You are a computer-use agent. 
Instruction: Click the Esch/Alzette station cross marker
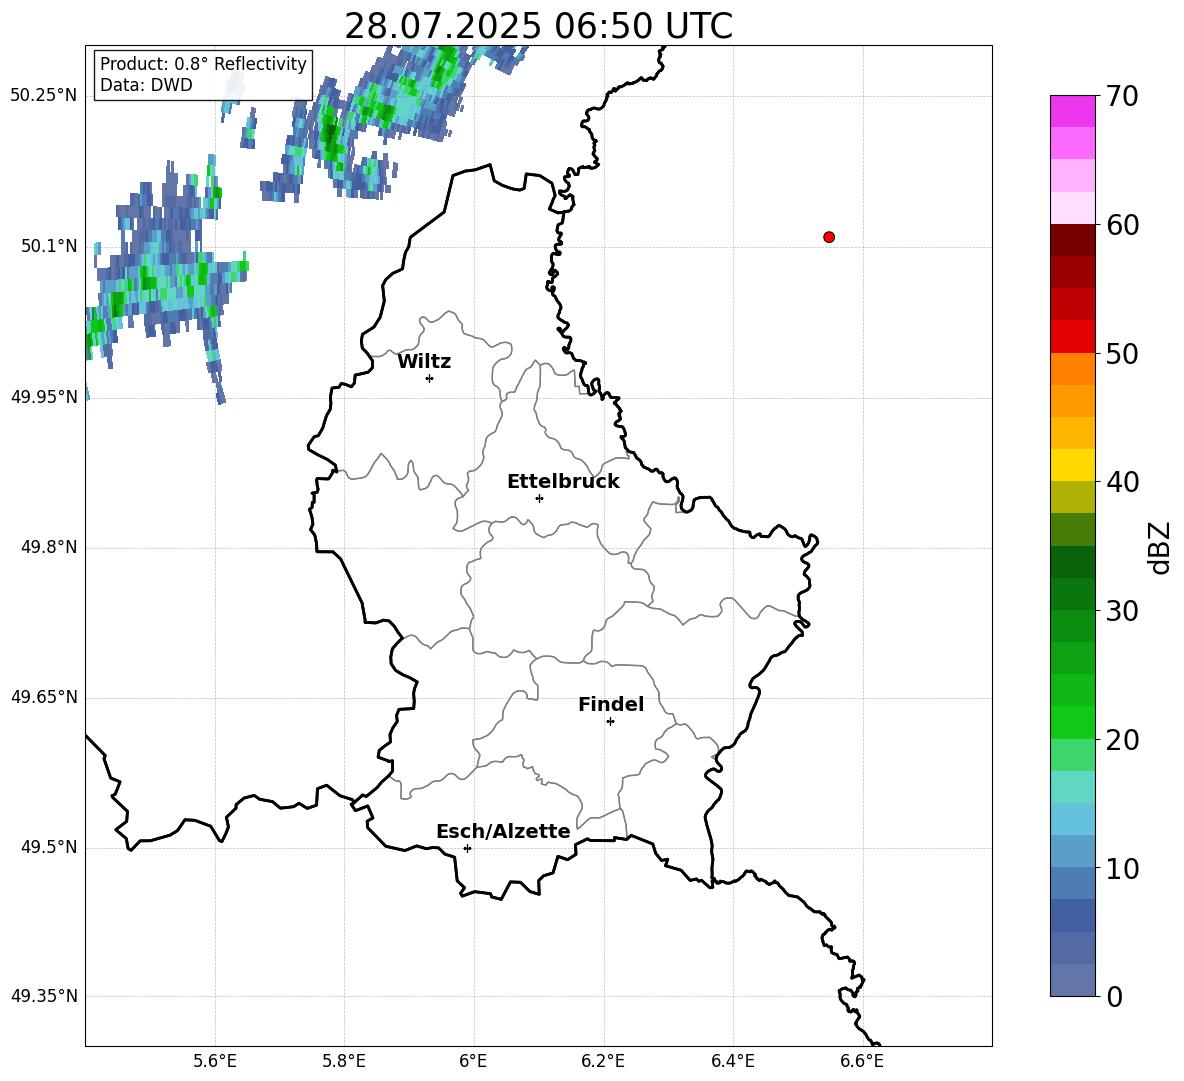(467, 848)
